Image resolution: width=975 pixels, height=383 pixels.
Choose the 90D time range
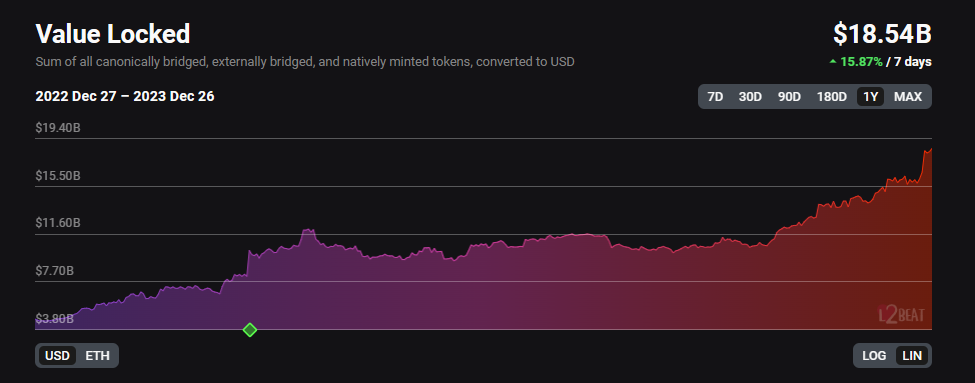pyautogui.click(x=789, y=96)
